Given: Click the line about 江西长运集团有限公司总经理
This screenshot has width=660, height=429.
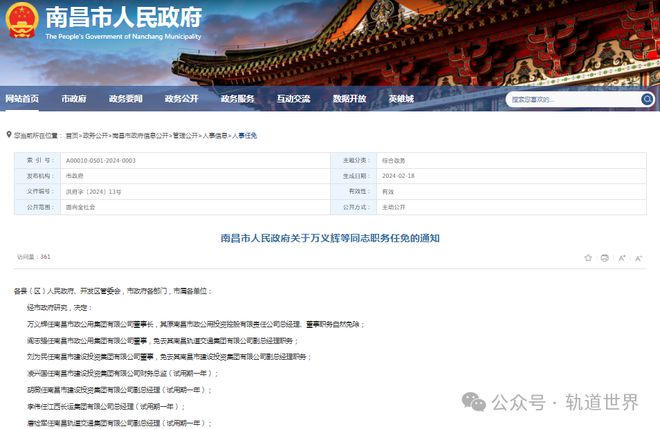Looking at the screenshot, I should 106,406.
